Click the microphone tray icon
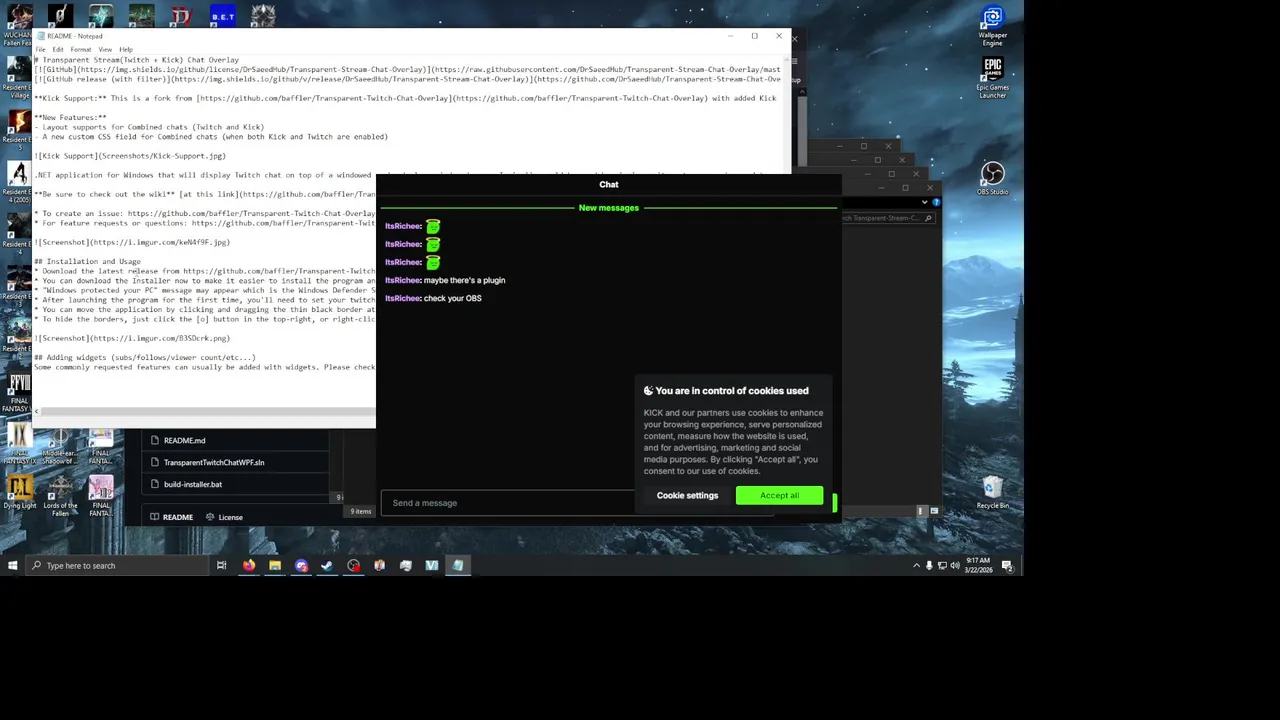 click(929, 566)
